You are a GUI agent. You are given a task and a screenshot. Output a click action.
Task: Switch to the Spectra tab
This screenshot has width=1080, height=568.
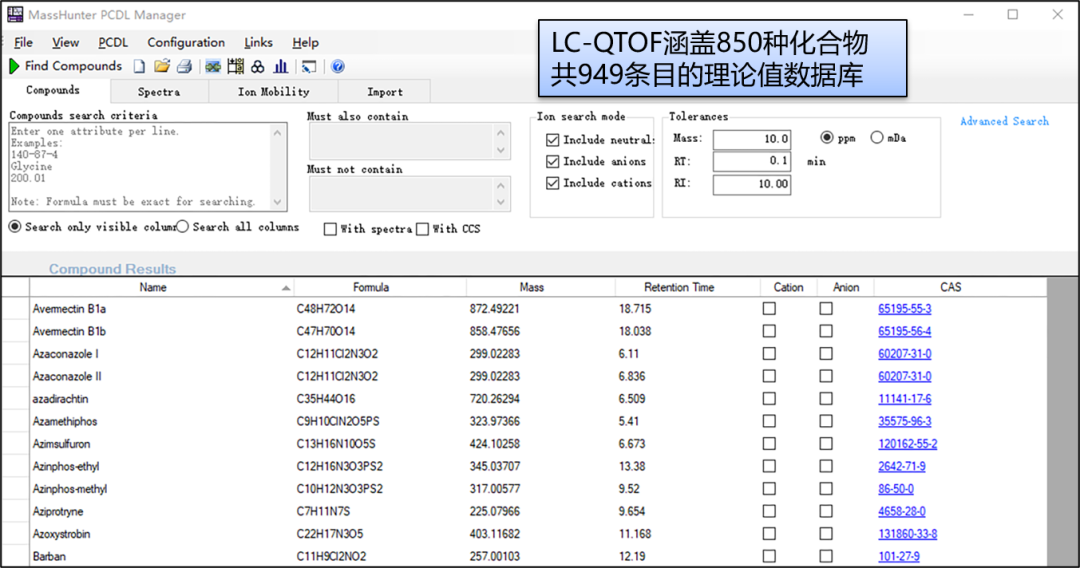point(159,92)
